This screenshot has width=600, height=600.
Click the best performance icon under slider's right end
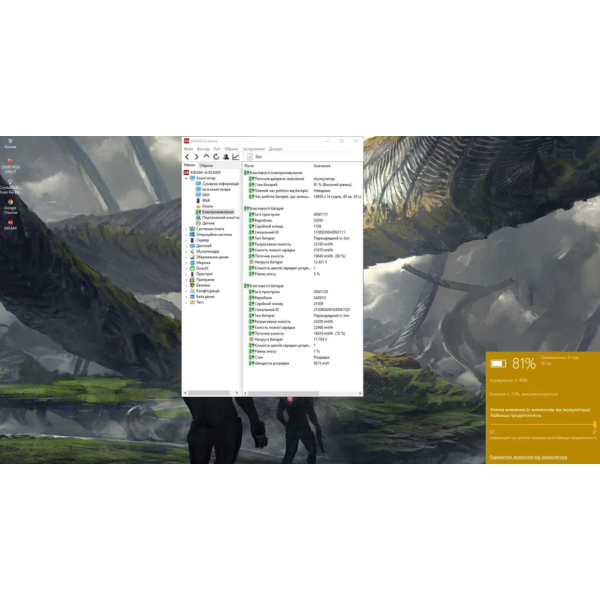[x=594, y=432]
